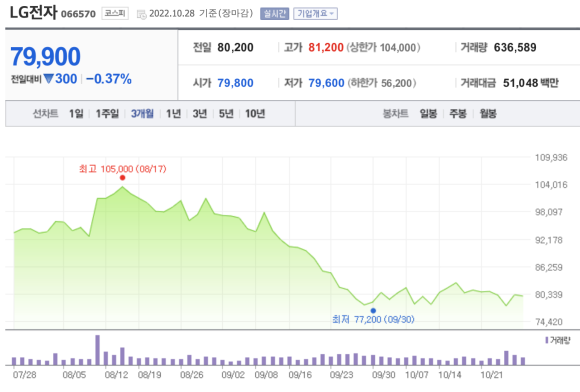Click the 코스피 market badge

click(115, 13)
